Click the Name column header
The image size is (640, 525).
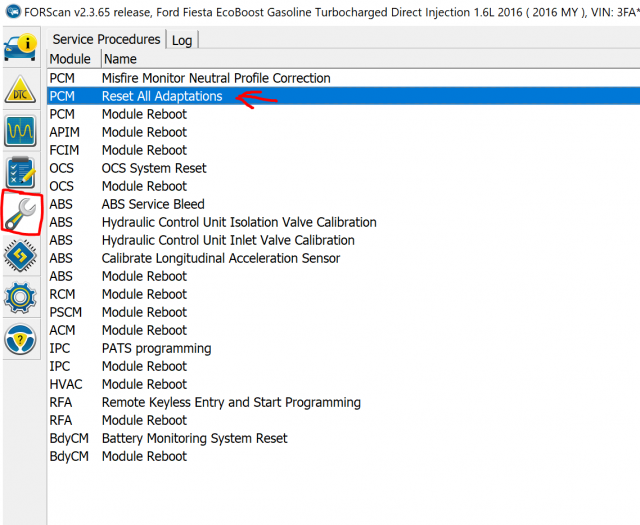click(x=119, y=59)
